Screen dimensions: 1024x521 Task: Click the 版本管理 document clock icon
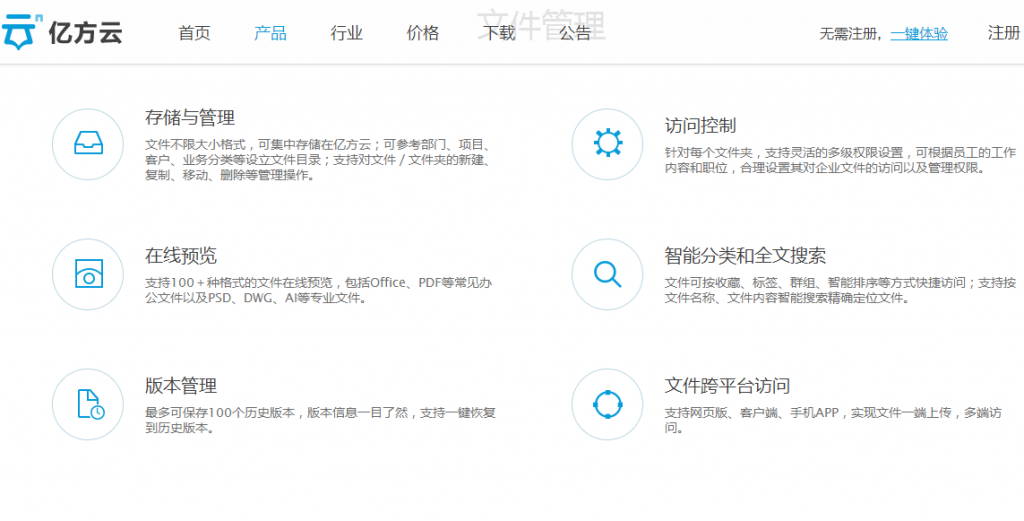(88, 404)
